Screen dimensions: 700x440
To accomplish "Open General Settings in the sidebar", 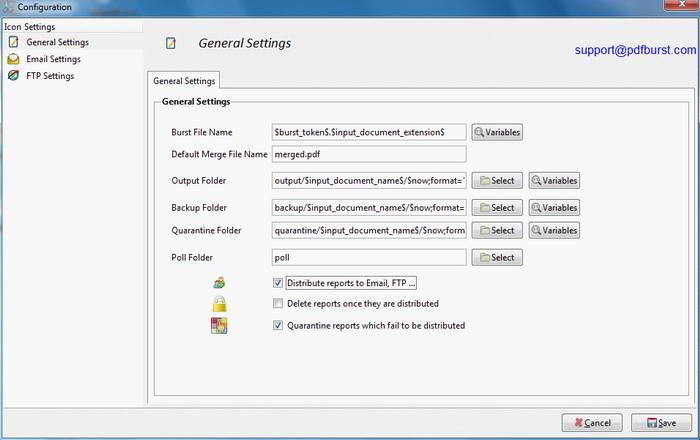I will coord(57,42).
